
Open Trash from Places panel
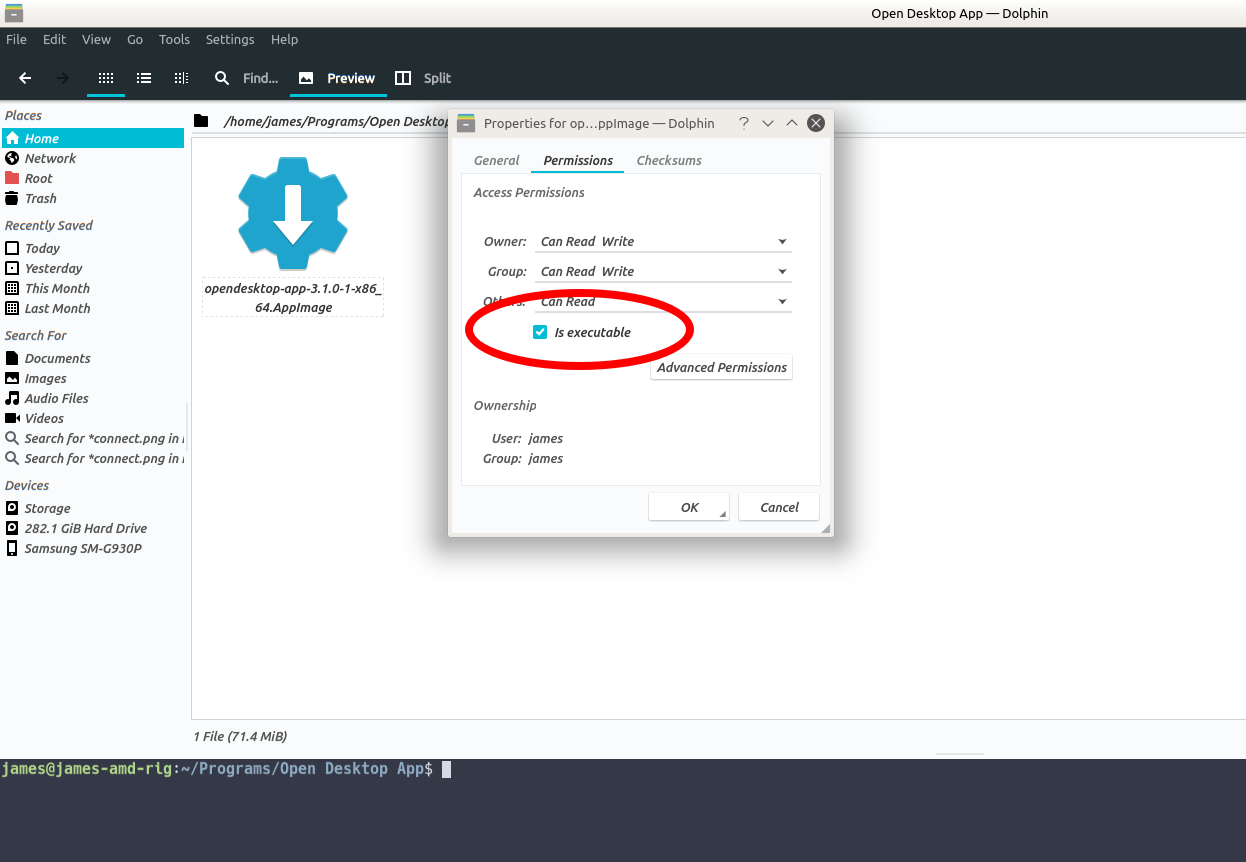point(93,198)
